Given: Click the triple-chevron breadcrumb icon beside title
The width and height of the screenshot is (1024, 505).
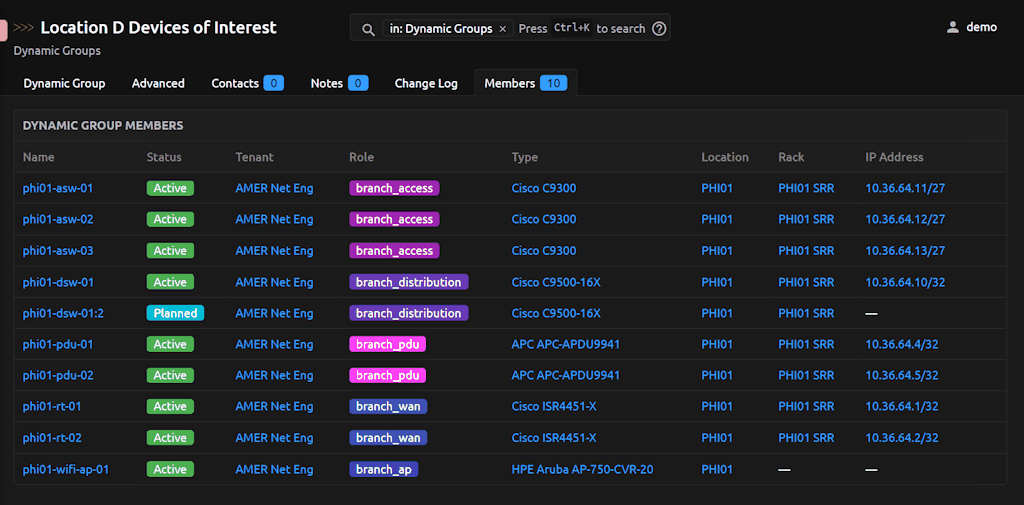Looking at the screenshot, I should pyautogui.click(x=24, y=28).
